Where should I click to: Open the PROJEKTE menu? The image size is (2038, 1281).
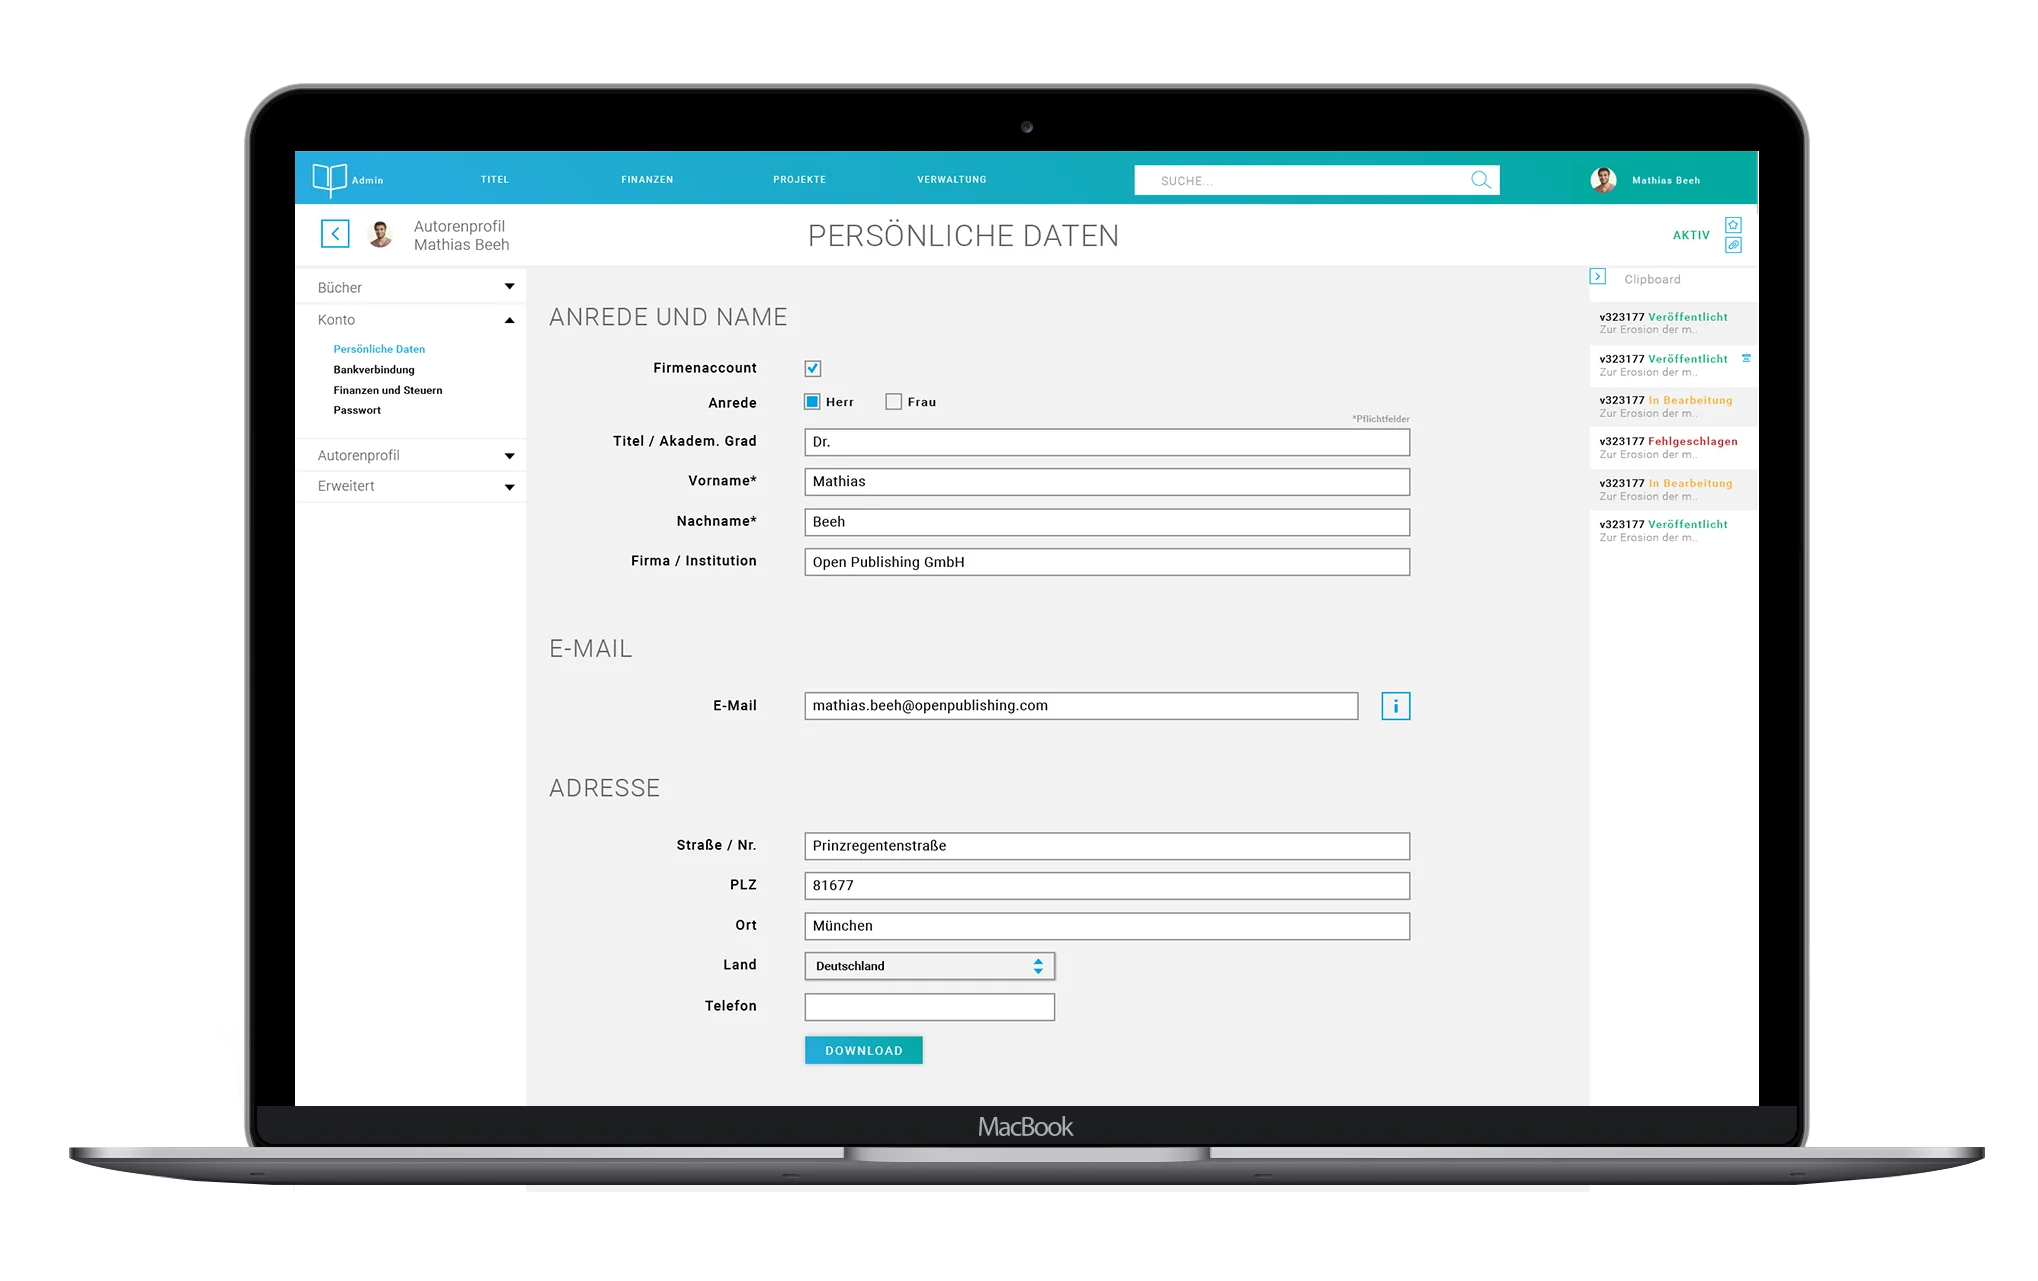click(800, 180)
